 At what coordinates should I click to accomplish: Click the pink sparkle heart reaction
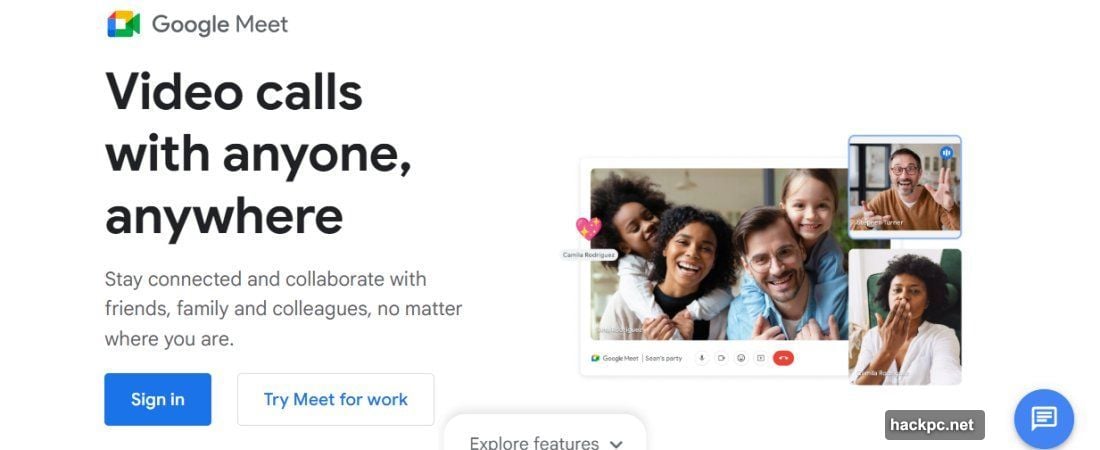(x=588, y=228)
